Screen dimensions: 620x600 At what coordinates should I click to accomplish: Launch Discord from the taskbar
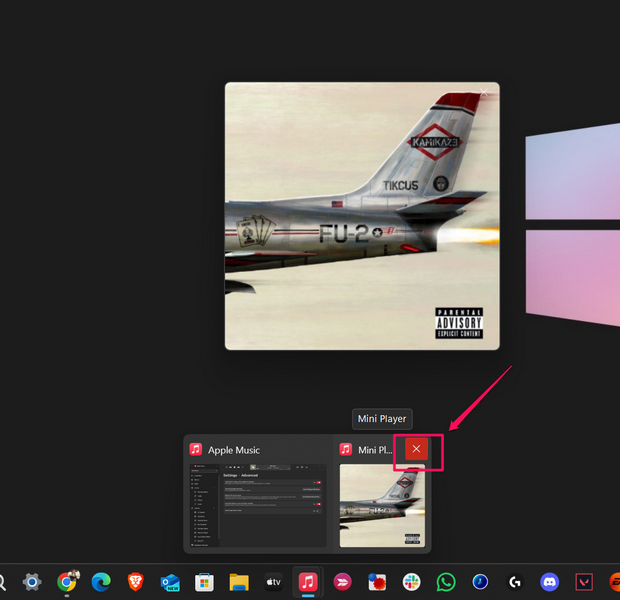coord(549,582)
